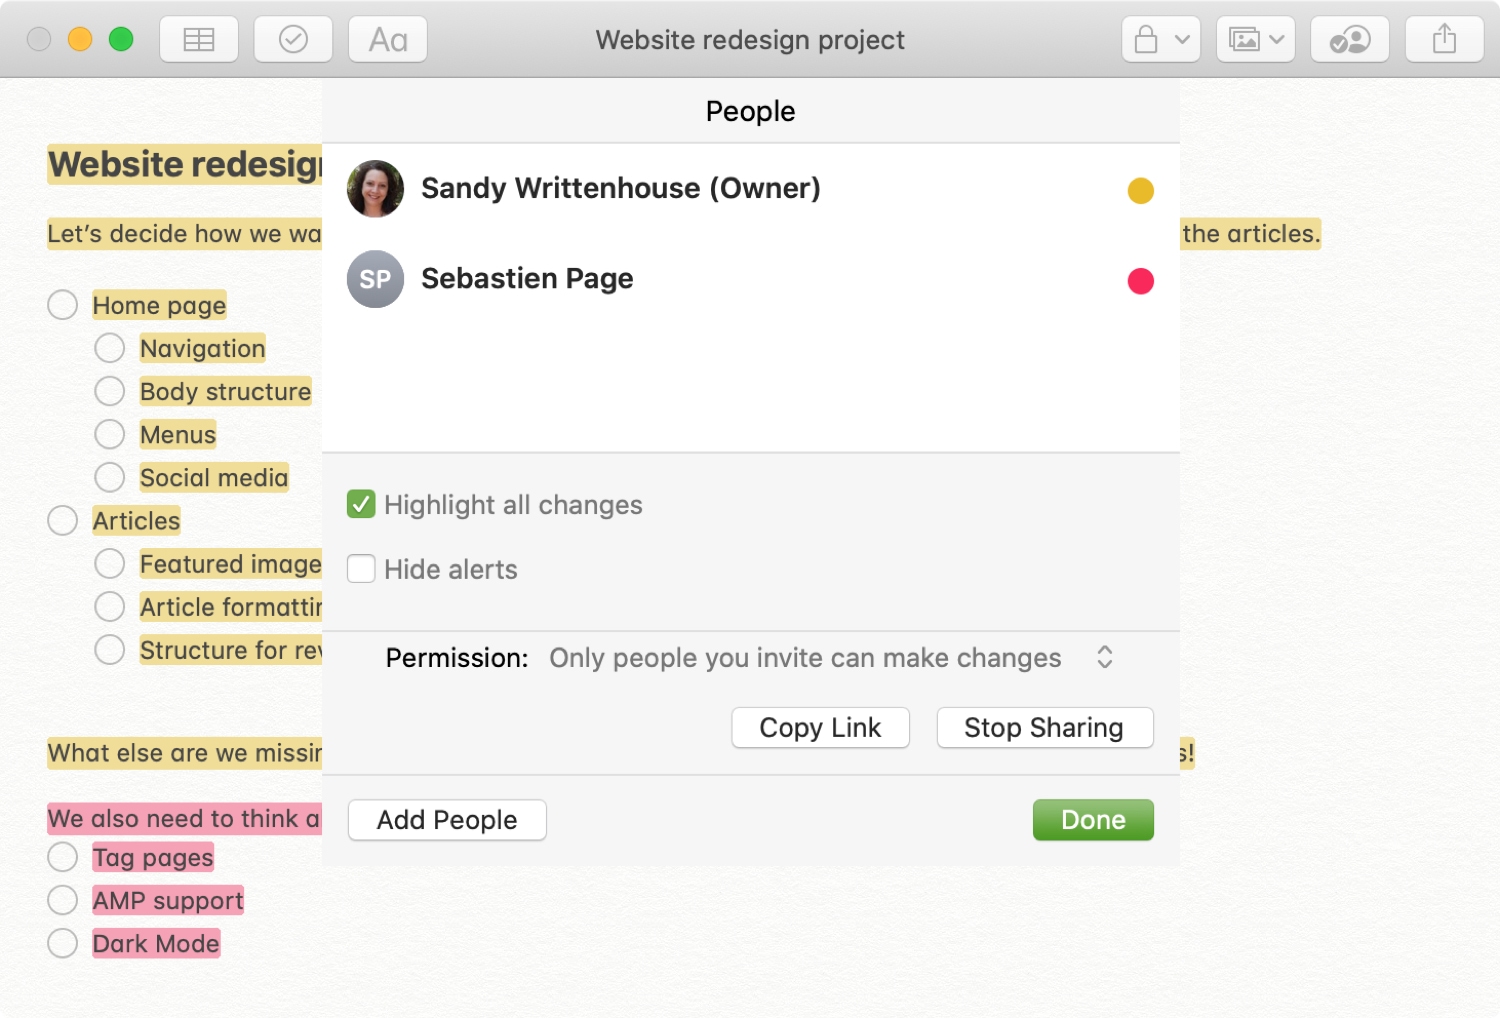This screenshot has height=1018, width=1500.
Task: Click the table insert icon in toolbar
Action: (x=199, y=40)
